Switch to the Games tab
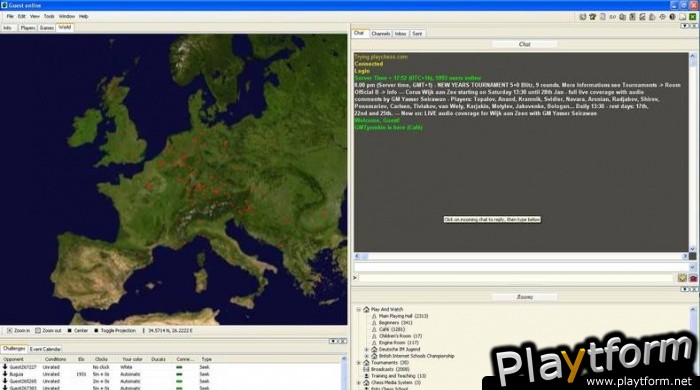Viewport: 700px width, 390px height. click(46, 28)
